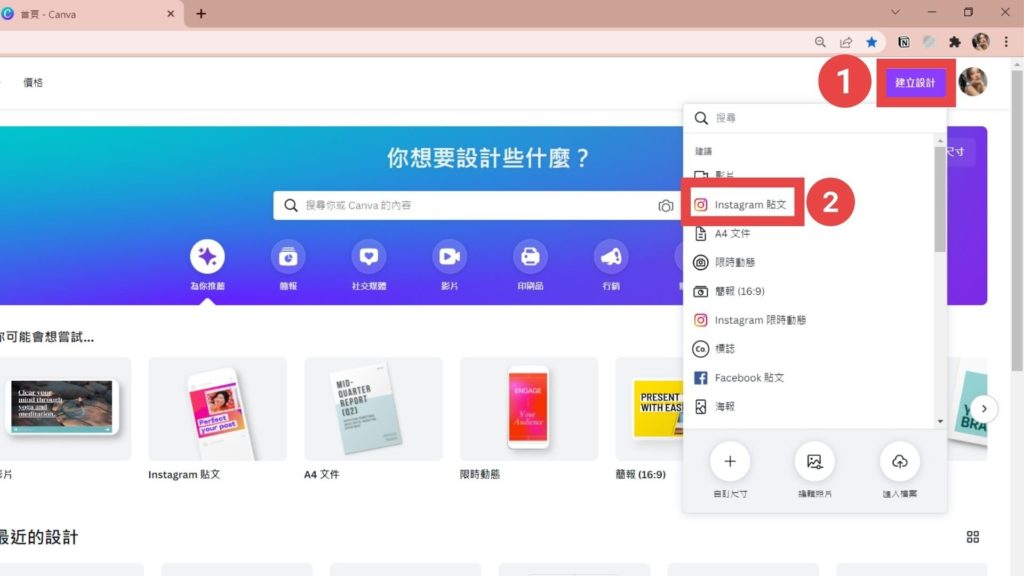
Task: Click the page vertical scrollbar
Action: pos(1017,219)
